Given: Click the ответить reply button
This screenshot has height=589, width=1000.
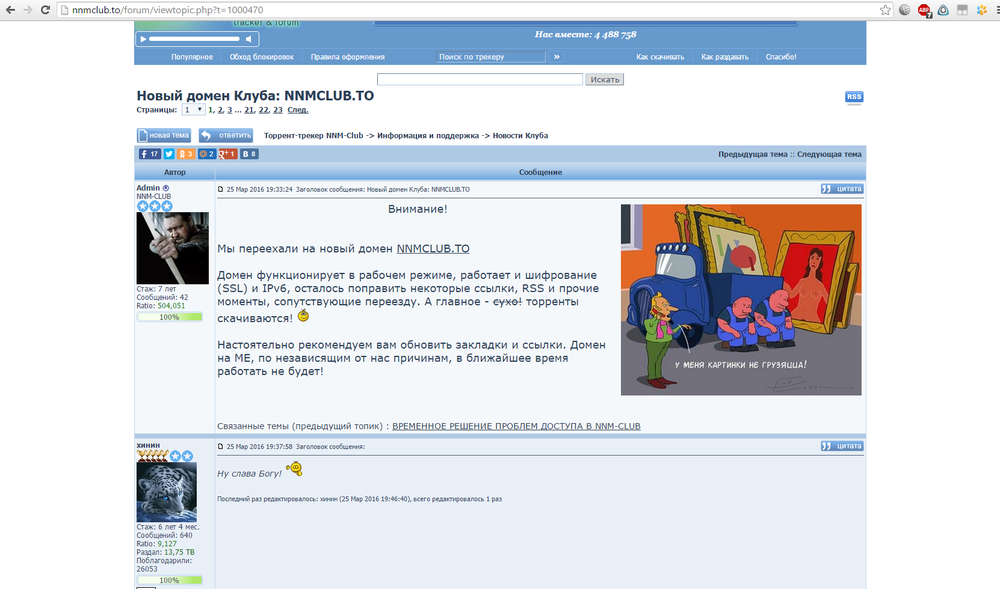Looking at the screenshot, I should coord(226,135).
